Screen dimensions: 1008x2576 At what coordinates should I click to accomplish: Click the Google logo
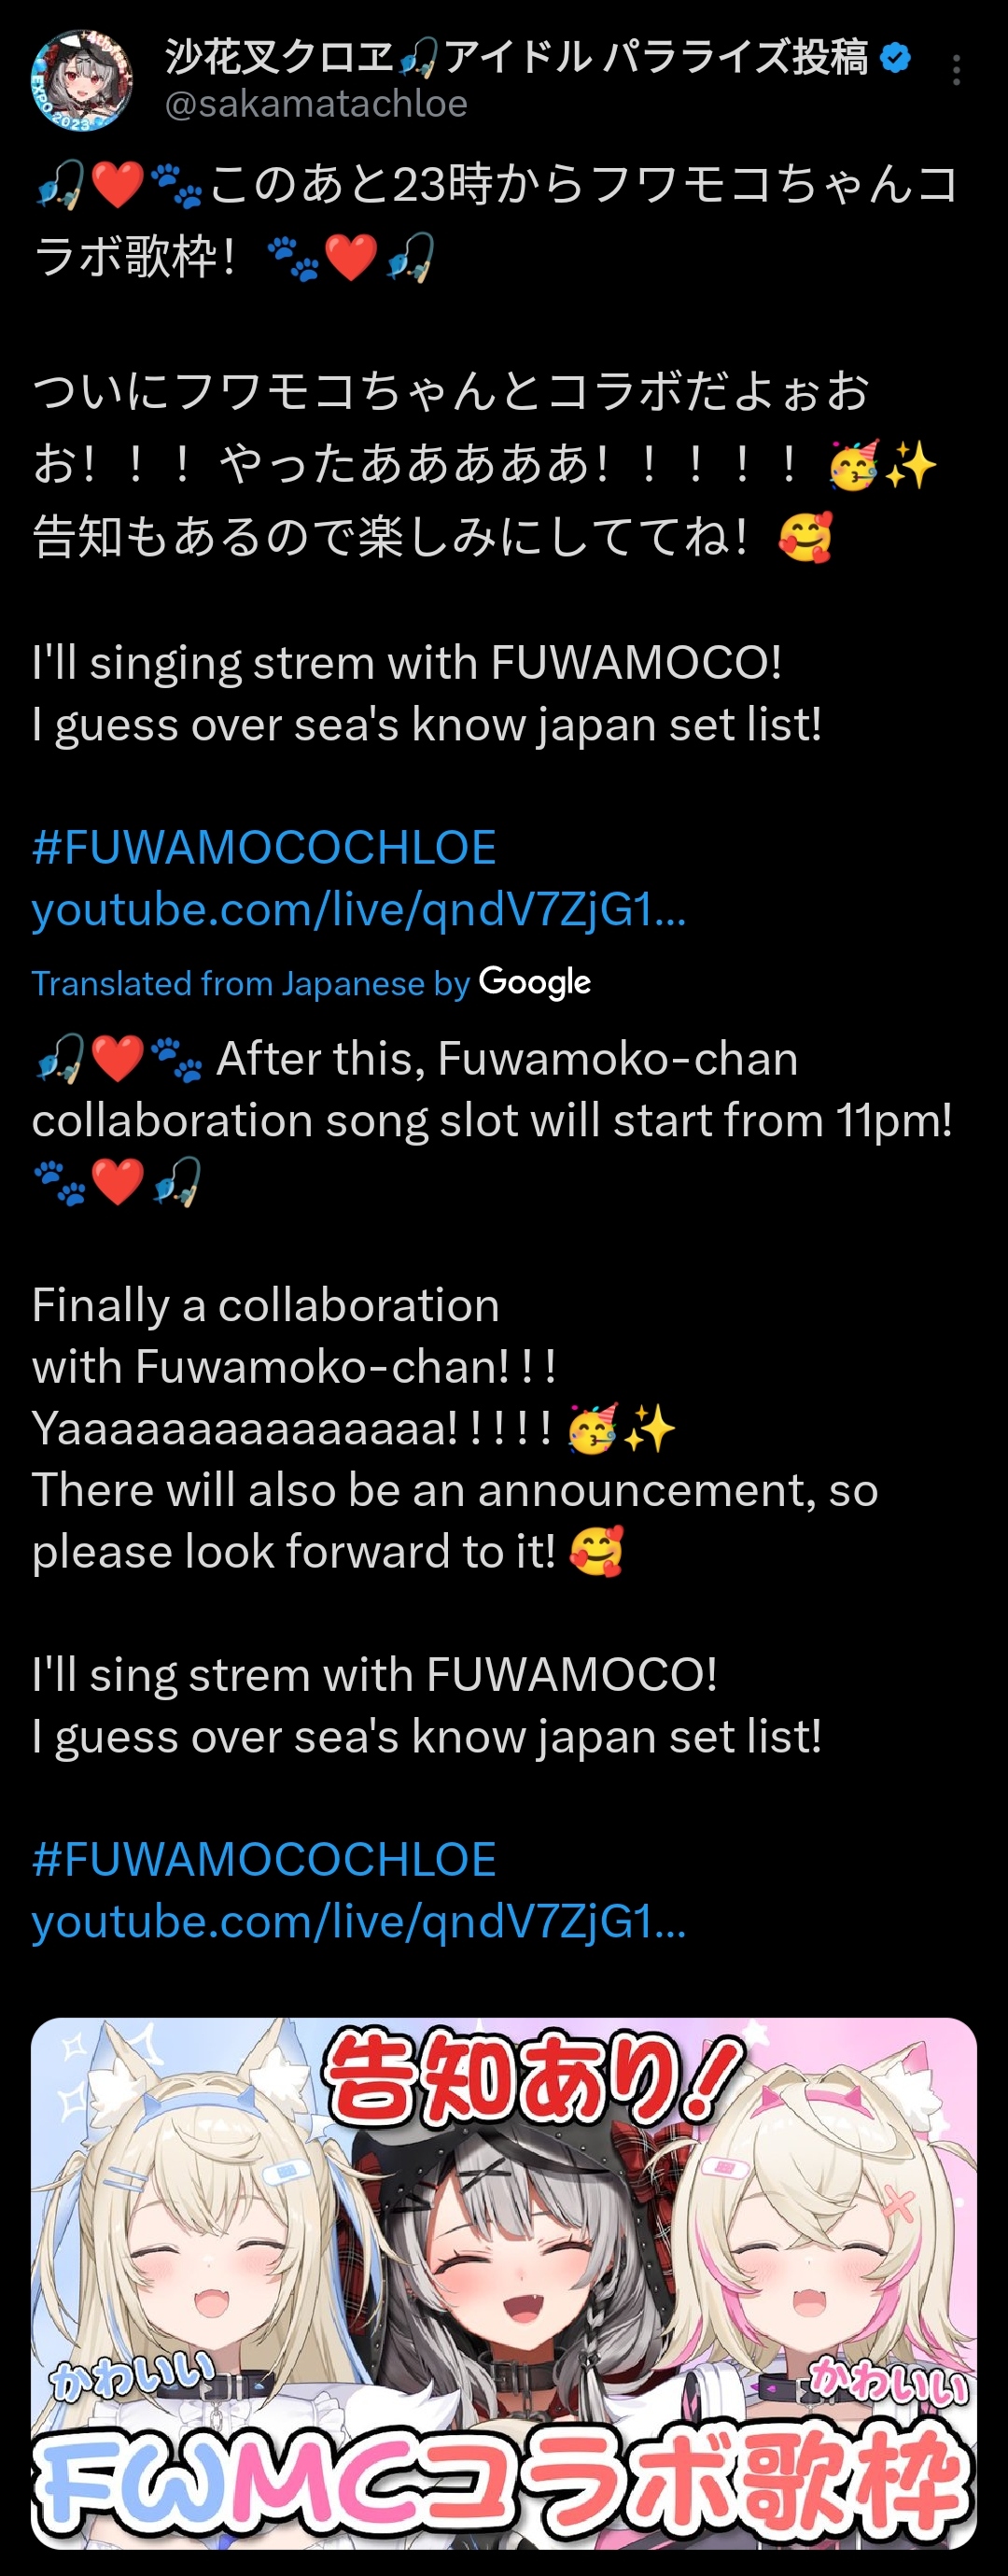tap(535, 983)
